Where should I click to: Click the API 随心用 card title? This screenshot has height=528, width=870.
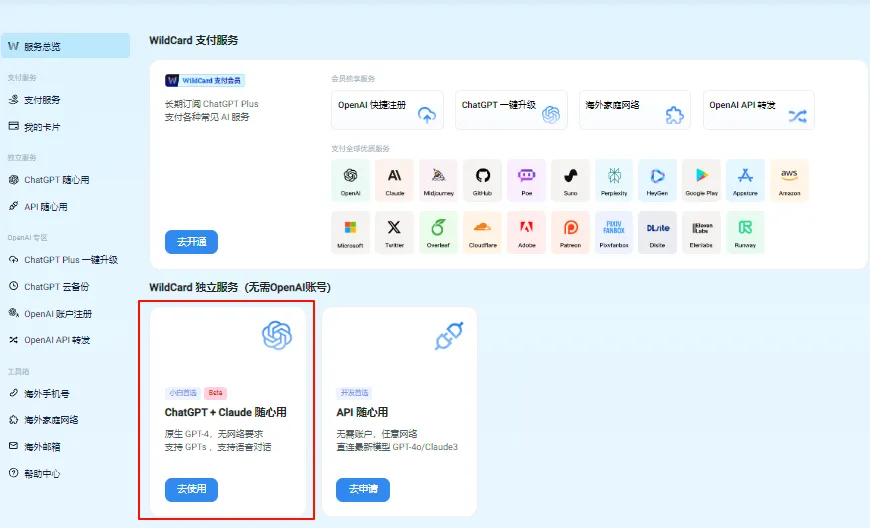pos(362,412)
